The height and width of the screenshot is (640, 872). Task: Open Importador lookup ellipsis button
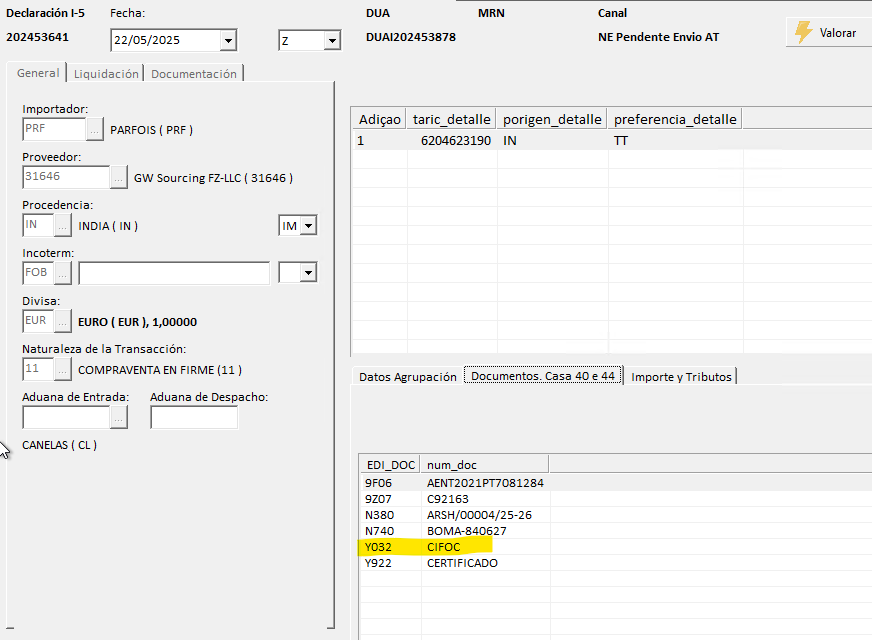tap(95, 129)
